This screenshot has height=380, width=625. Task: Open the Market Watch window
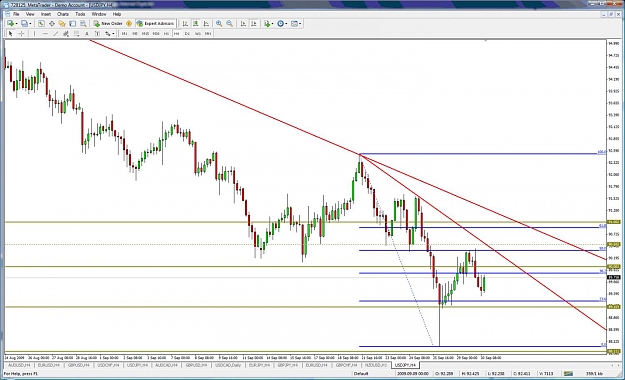tap(41, 24)
